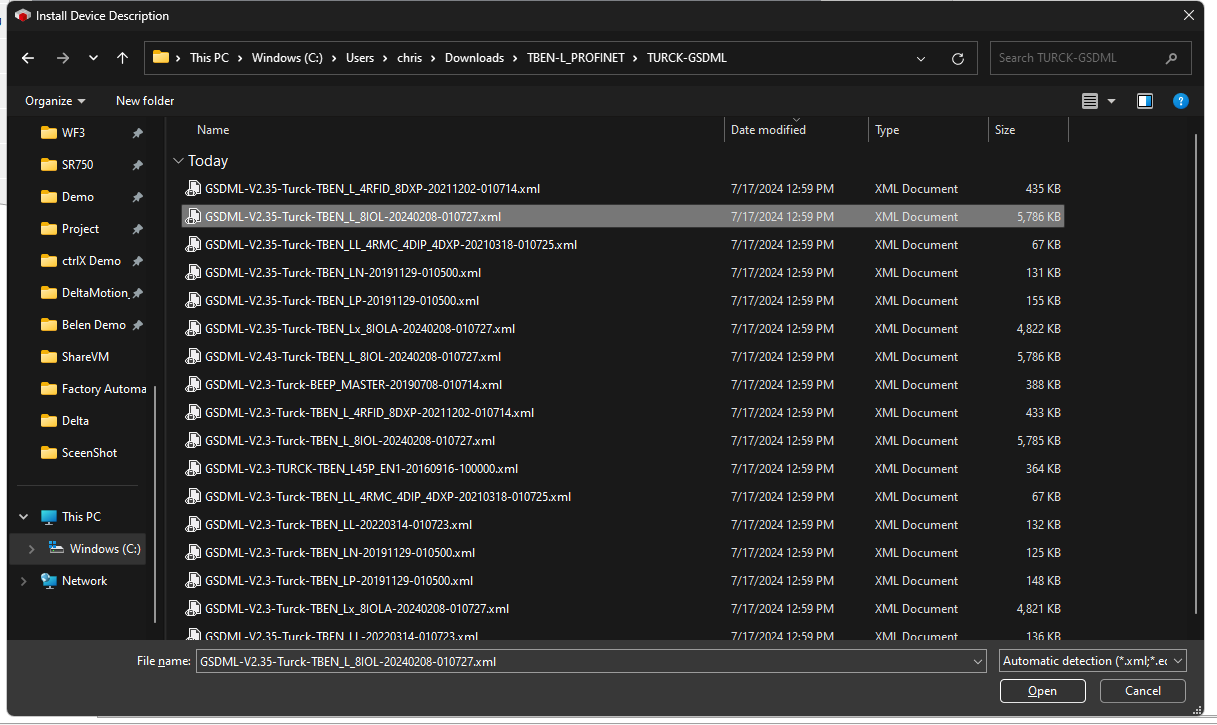Viewport: 1217px width, 725px height.
Task: Click the search magnifier icon
Action: (1171, 58)
